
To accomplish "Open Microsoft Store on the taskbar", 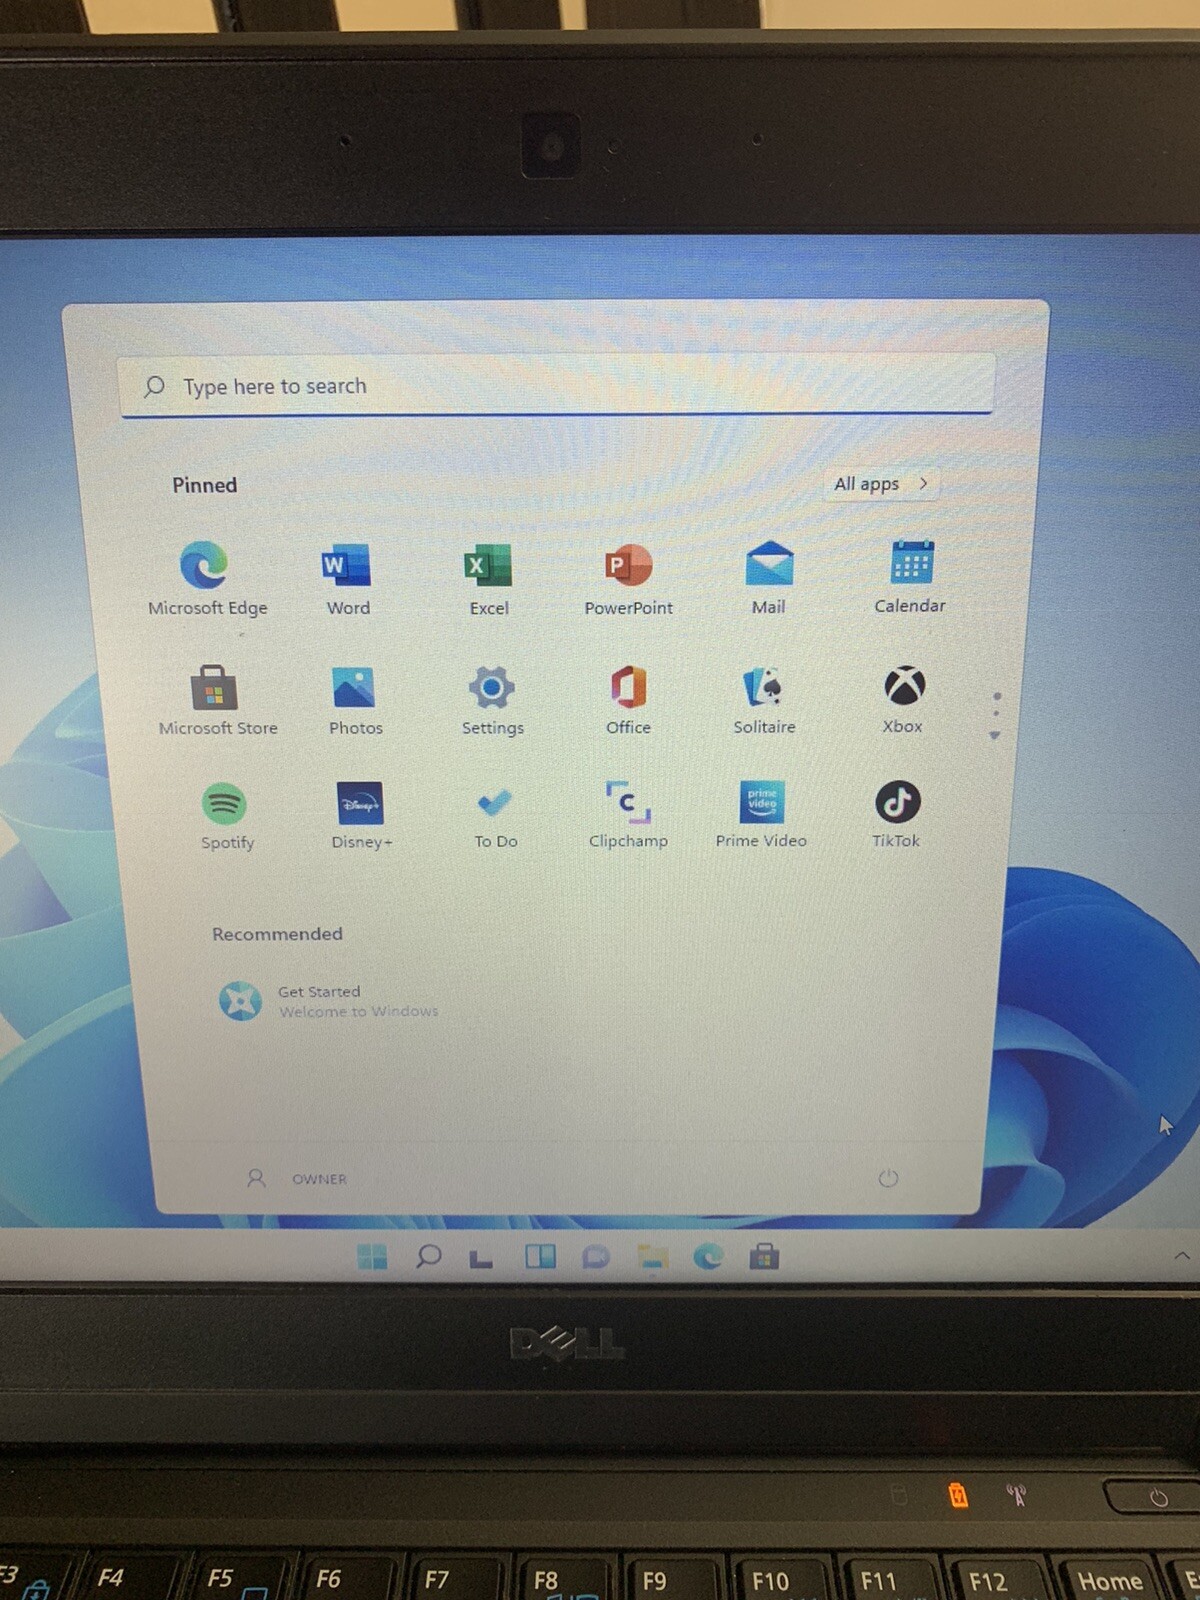I will (764, 1256).
